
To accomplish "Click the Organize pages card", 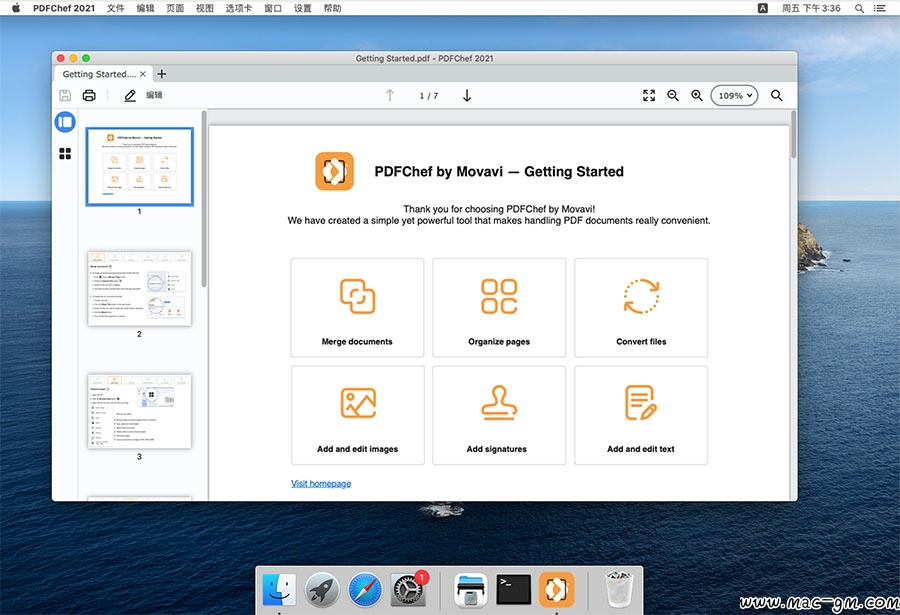I will (499, 307).
